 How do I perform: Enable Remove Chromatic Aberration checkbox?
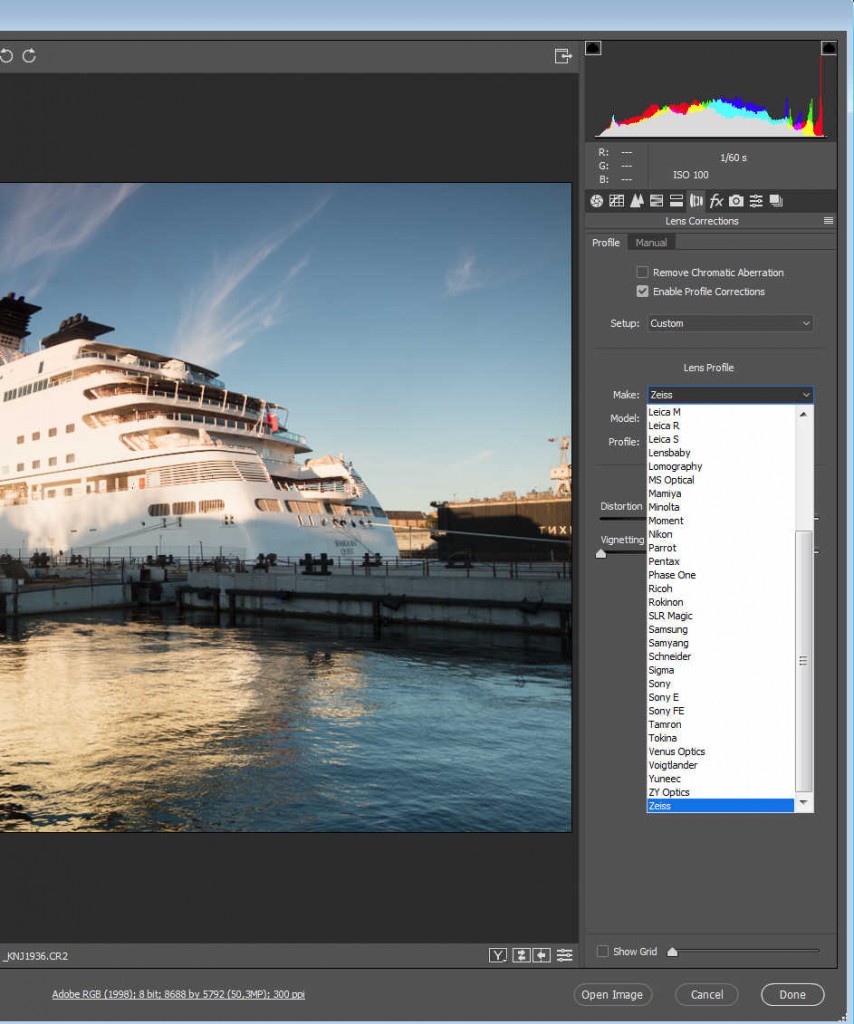tap(642, 272)
